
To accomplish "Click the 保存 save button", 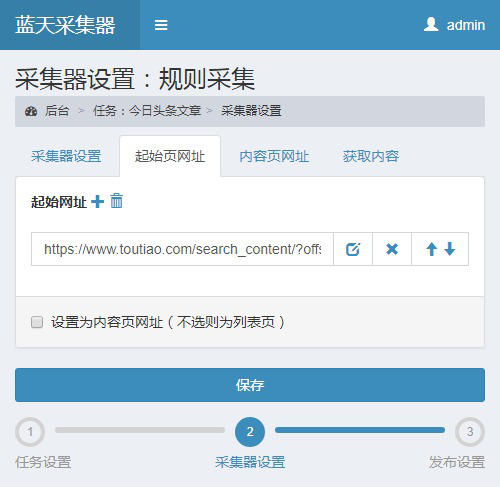I will coord(250,385).
